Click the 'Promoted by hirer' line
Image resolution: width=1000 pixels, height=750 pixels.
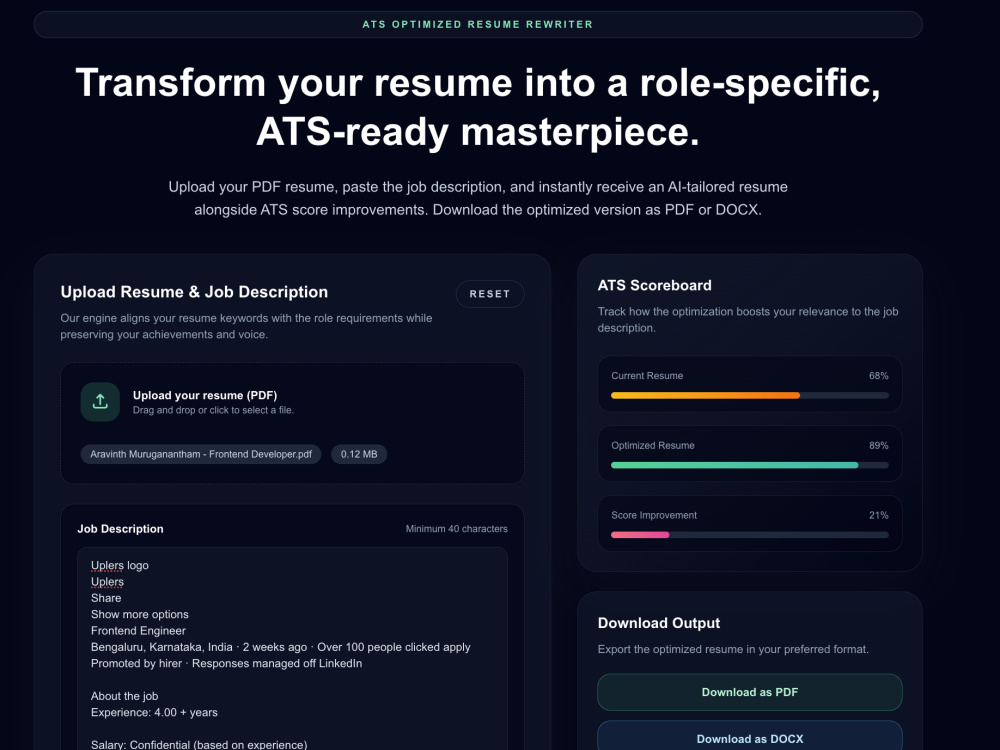tap(226, 663)
